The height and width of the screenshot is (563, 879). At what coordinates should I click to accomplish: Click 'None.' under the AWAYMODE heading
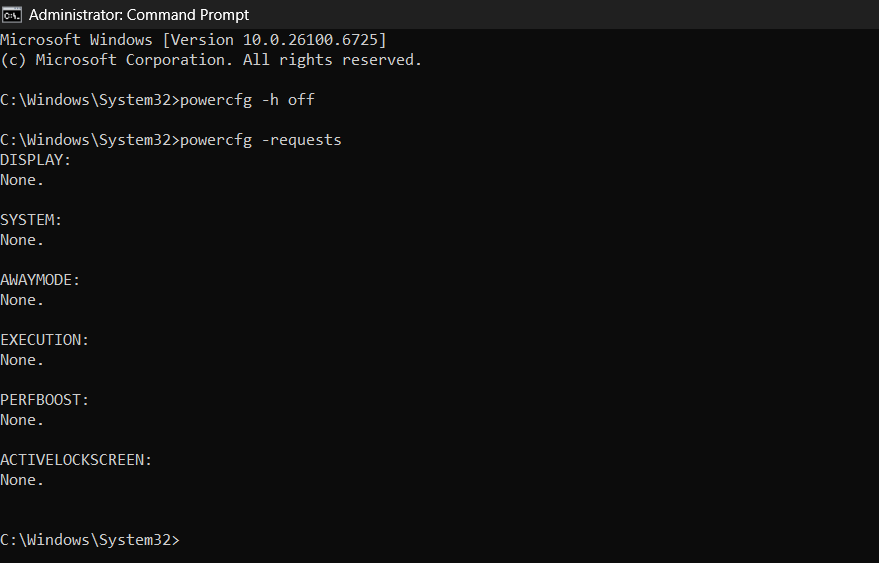point(22,300)
